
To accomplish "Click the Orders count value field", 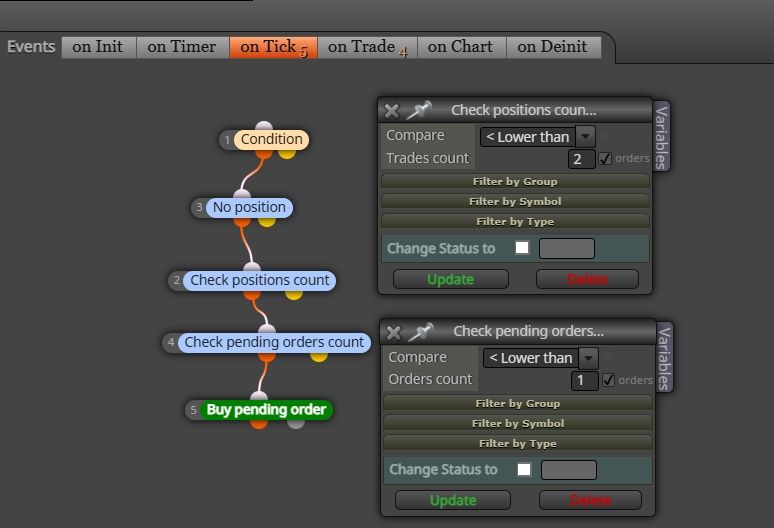I will pos(584,380).
